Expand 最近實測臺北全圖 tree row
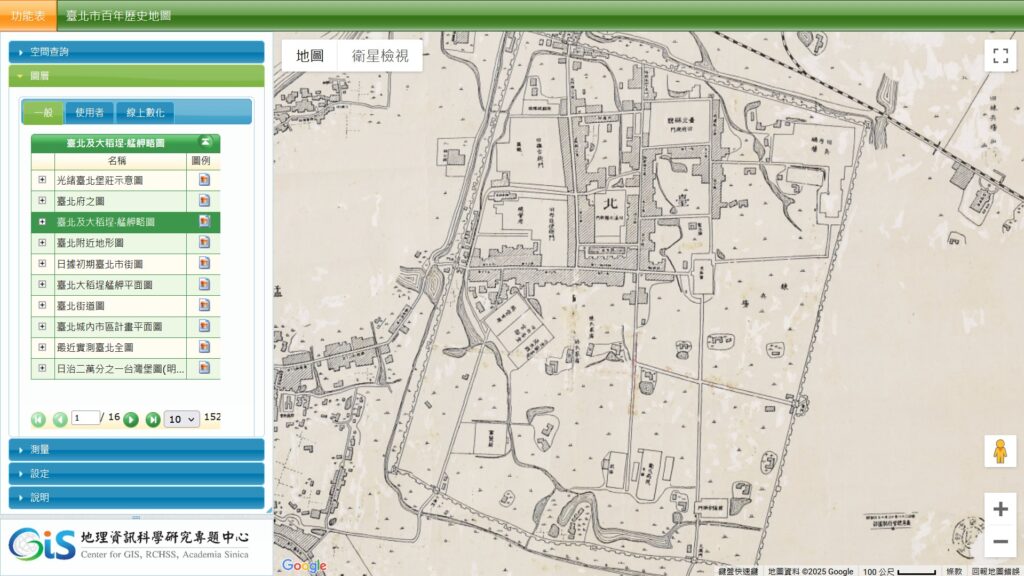 [x=42, y=347]
